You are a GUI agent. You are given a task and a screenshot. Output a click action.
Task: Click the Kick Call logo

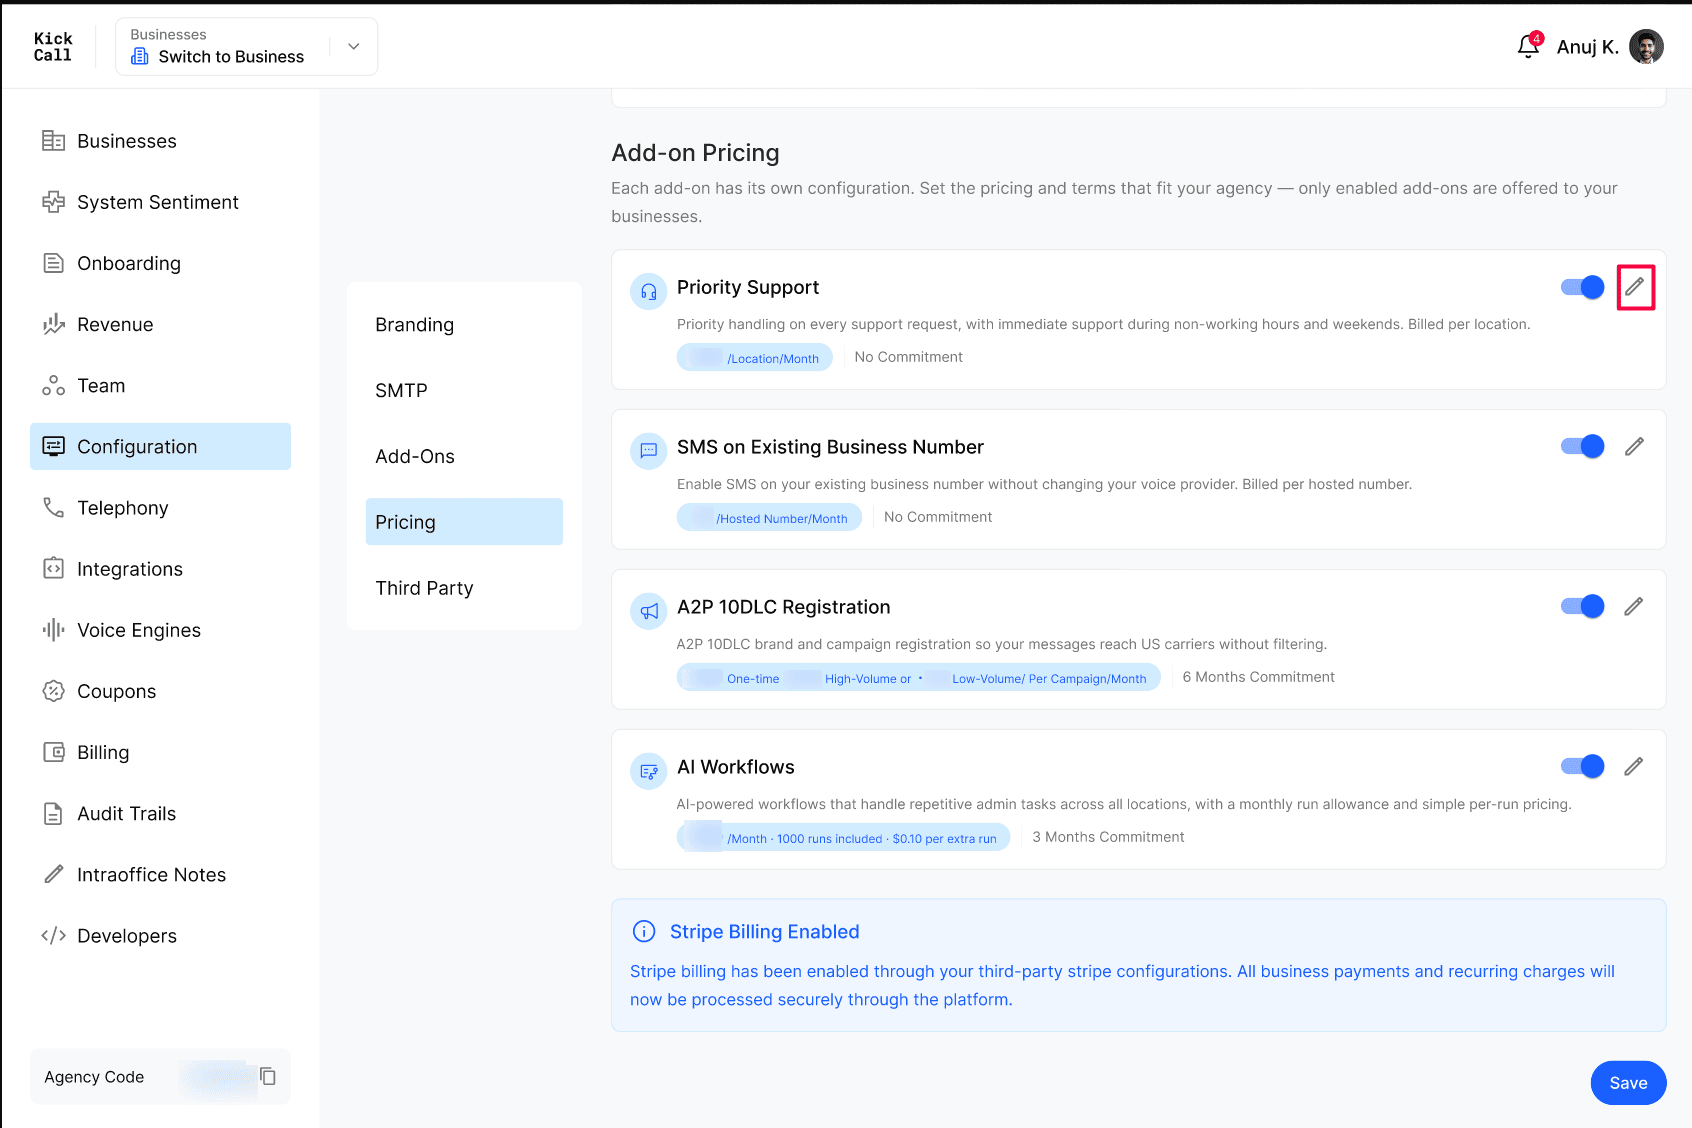pos(53,47)
